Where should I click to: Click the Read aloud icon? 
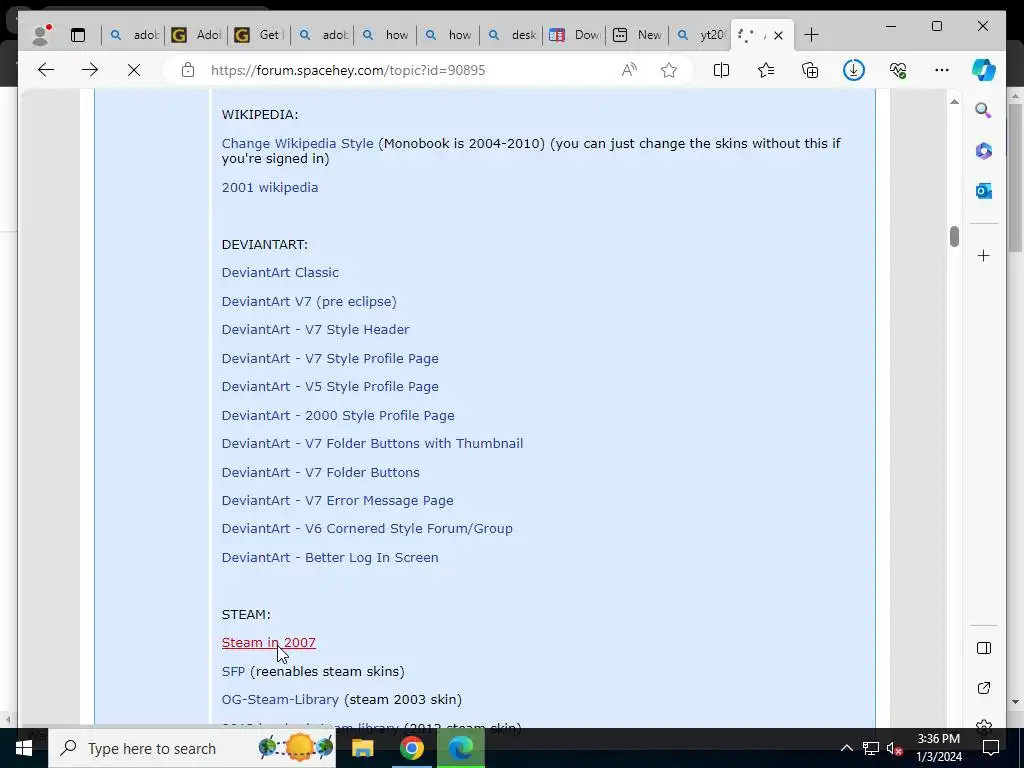click(x=629, y=70)
